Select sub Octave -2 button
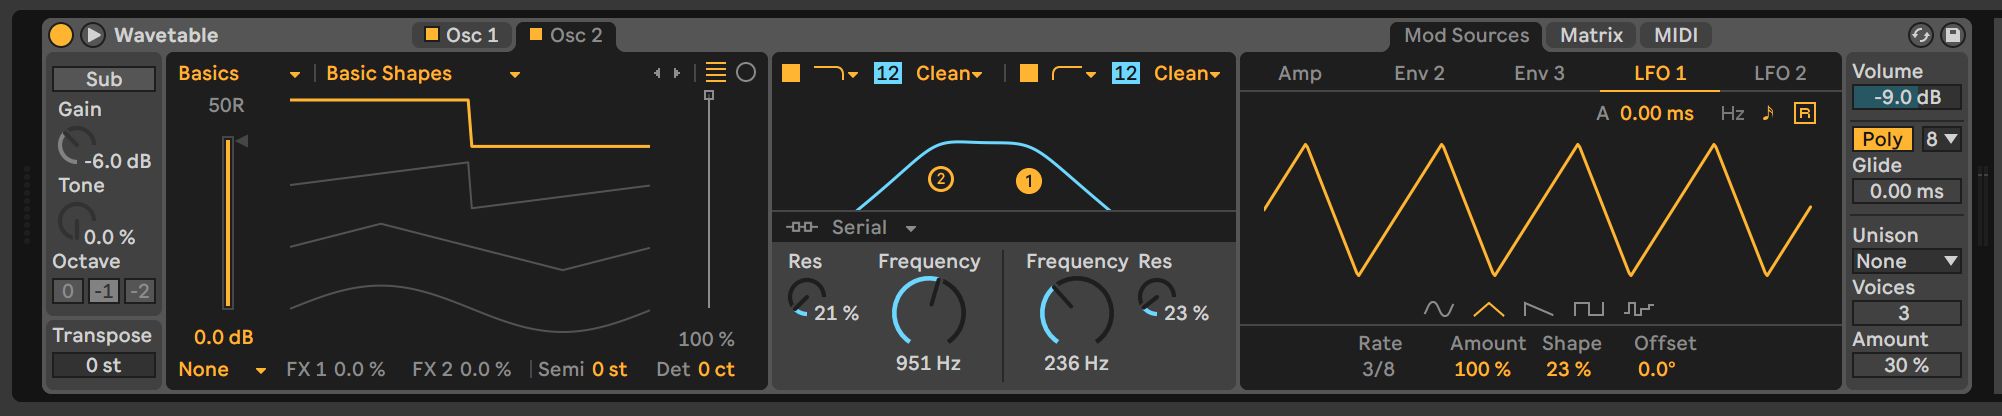Image resolution: width=2002 pixels, height=416 pixels. click(140, 291)
